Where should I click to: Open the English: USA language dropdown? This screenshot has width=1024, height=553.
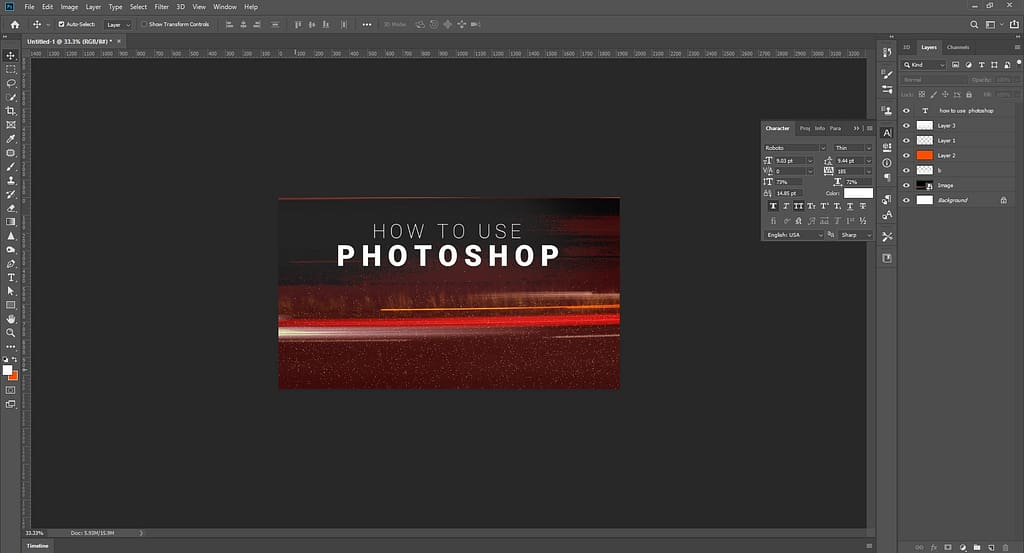pos(794,235)
